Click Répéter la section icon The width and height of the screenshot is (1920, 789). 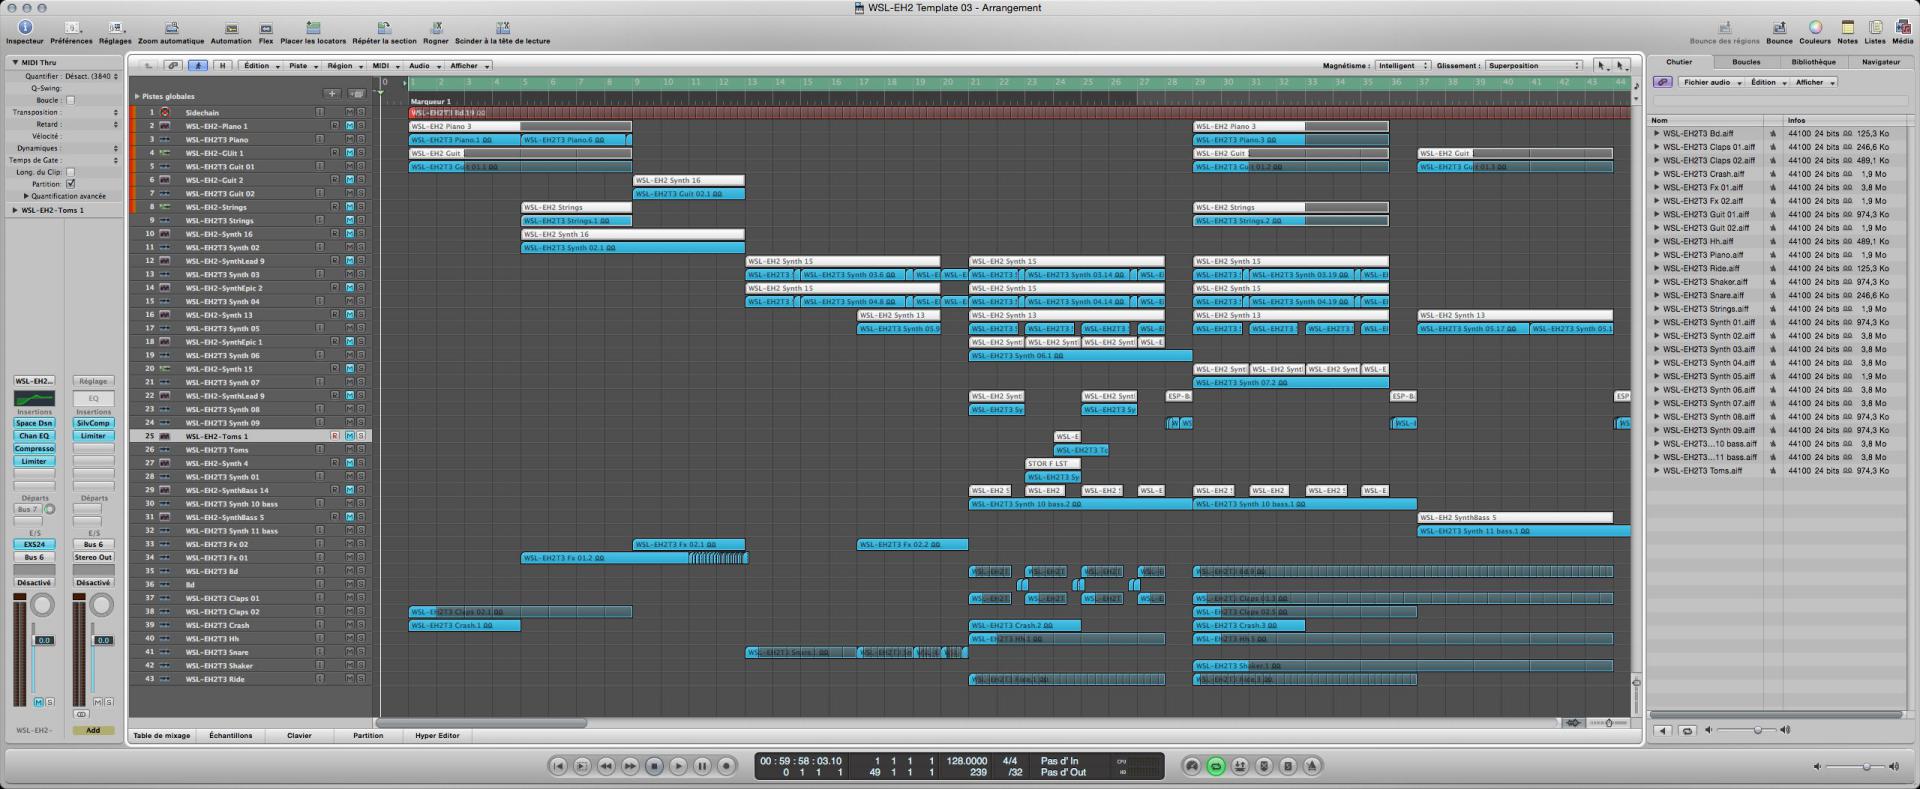point(384,28)
